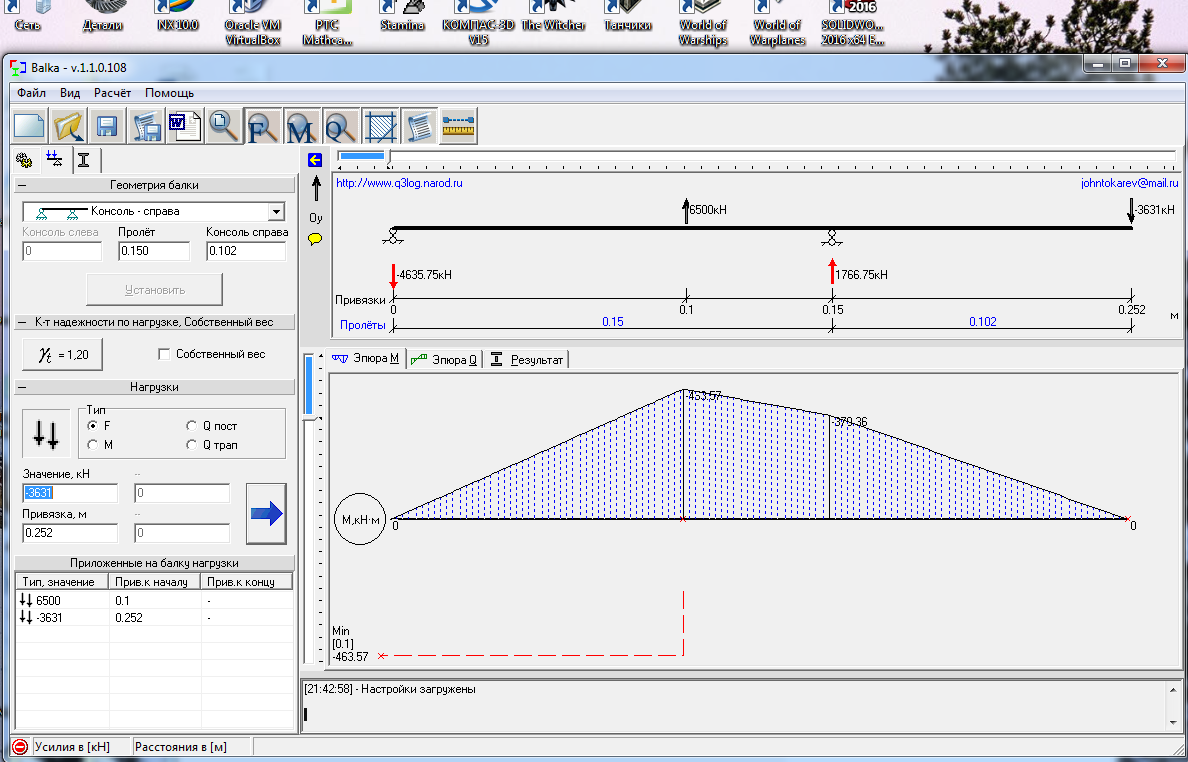Toggle the M moment magnifier tool
This screenshot has width=1188, height=762.
click(302, 126)
